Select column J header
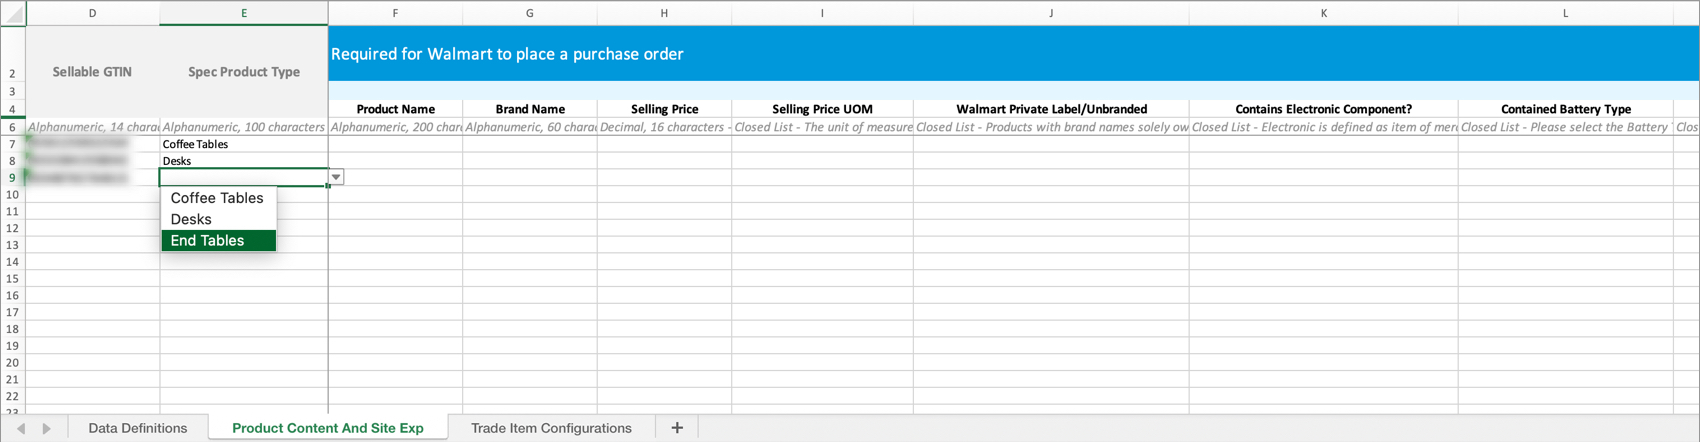 [x=1051, y=13]
